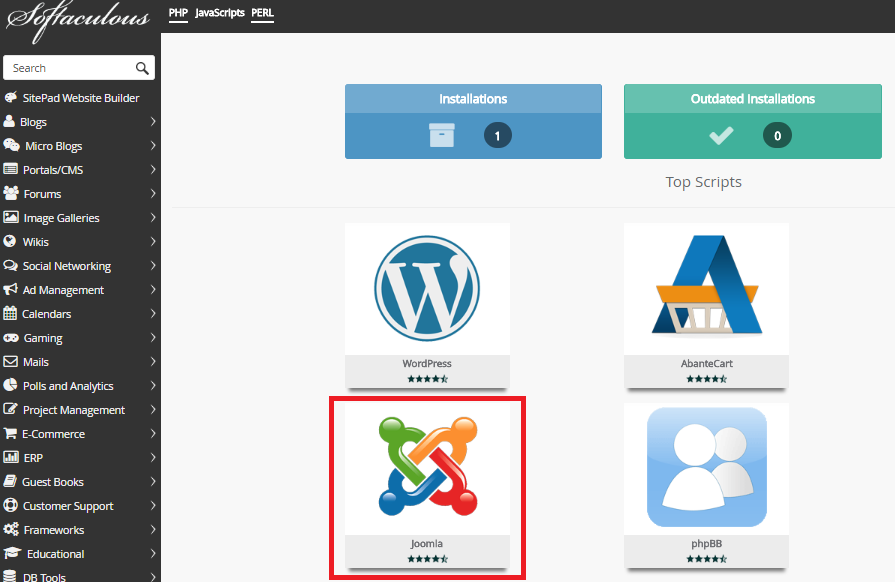The image size is (895, 582).
Task: Open the AbanteCart script name link
Action: tap(707, 363)
